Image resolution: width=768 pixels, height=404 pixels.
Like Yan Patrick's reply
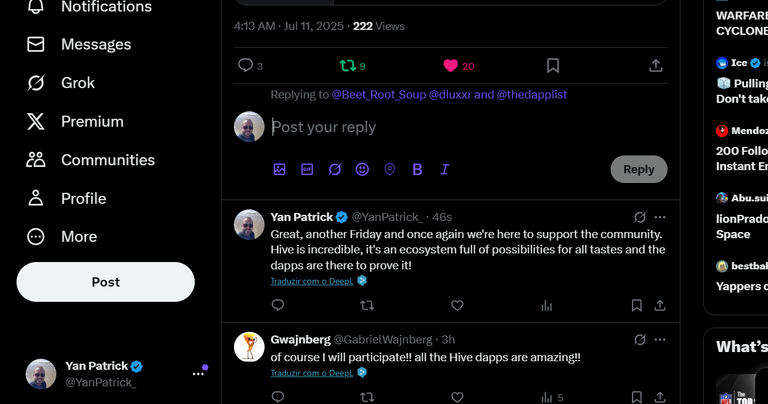(x=457, y=306)
